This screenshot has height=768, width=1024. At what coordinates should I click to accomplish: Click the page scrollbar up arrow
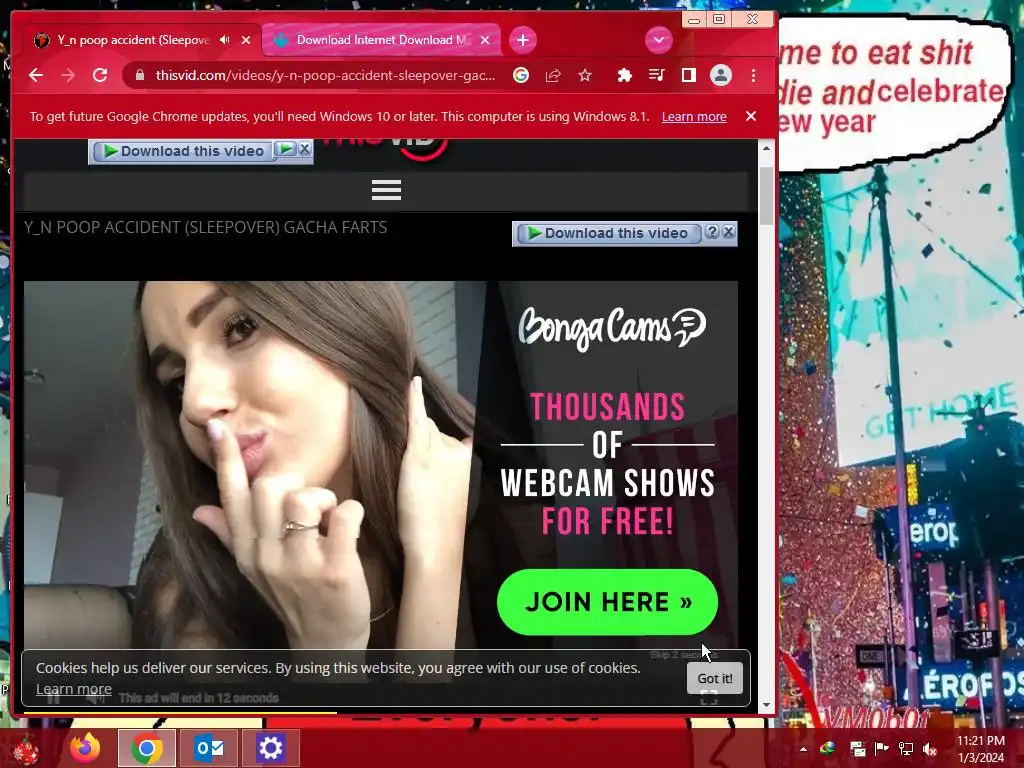point(767,149)
